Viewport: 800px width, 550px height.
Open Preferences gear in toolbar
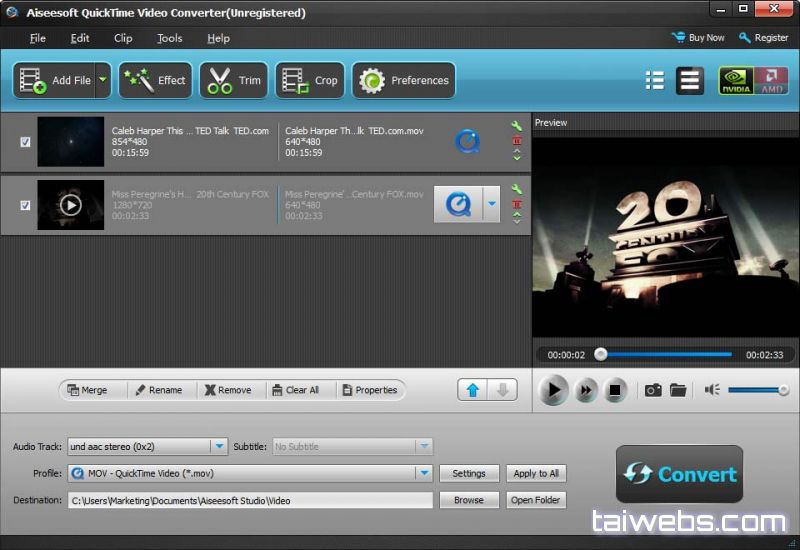[404, 81]
